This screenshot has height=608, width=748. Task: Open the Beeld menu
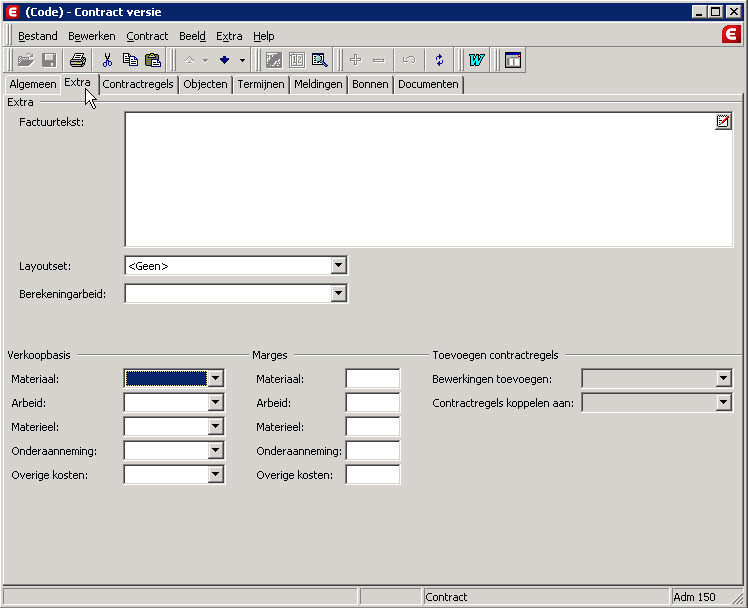pos(192,36)
